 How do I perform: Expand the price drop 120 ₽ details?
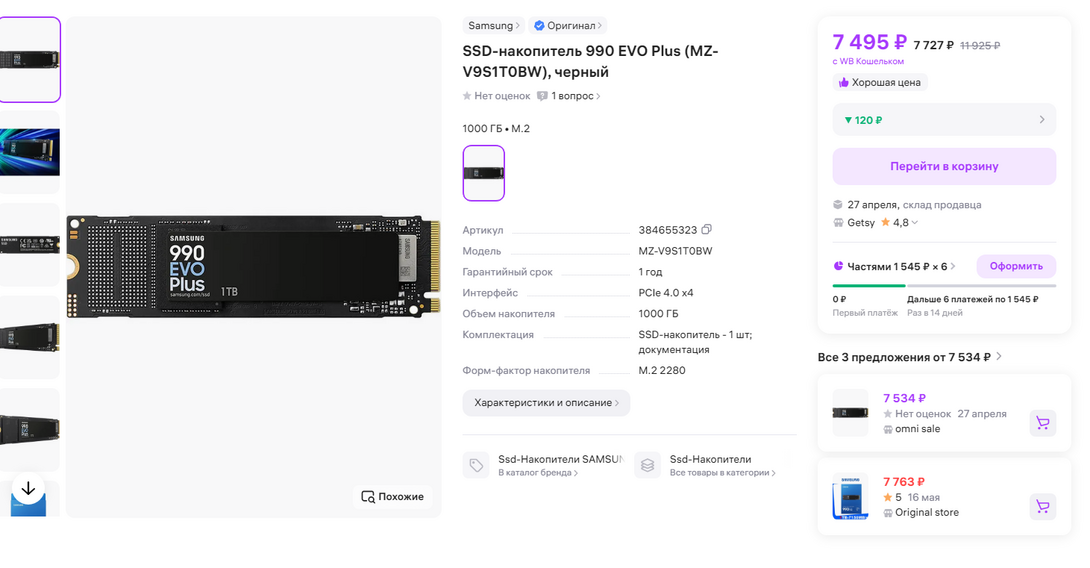click(944, 120)
